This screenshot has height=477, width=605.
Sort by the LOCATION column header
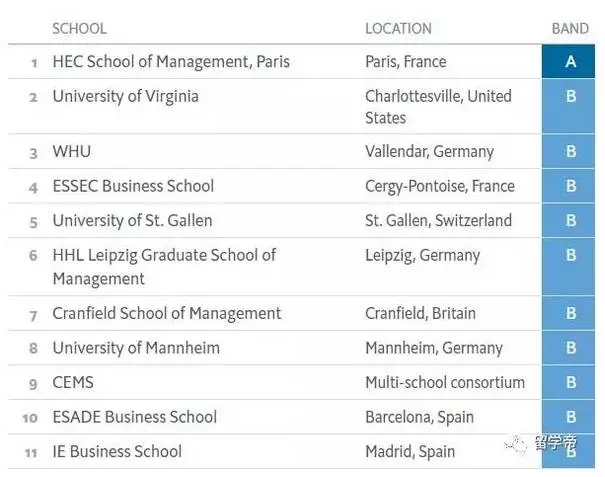click(398, 28)
